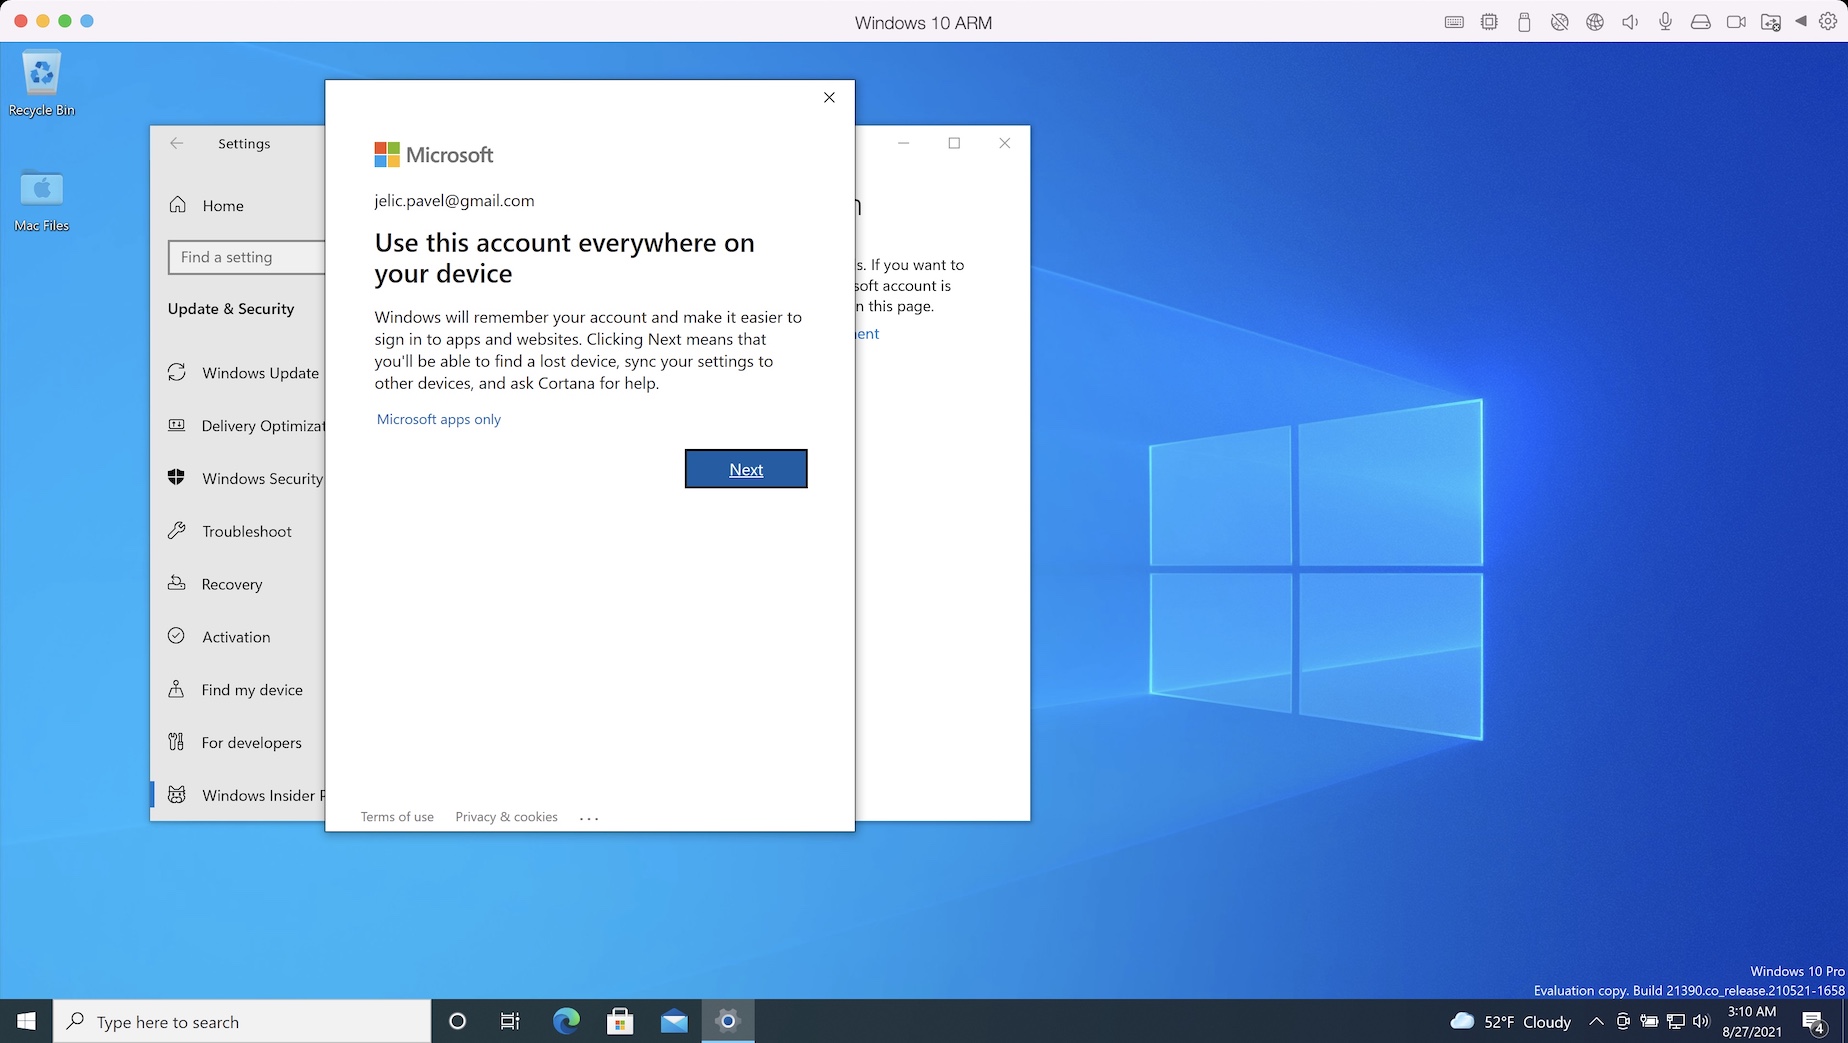Go back with the Settings window arrow

pos(177,143)
